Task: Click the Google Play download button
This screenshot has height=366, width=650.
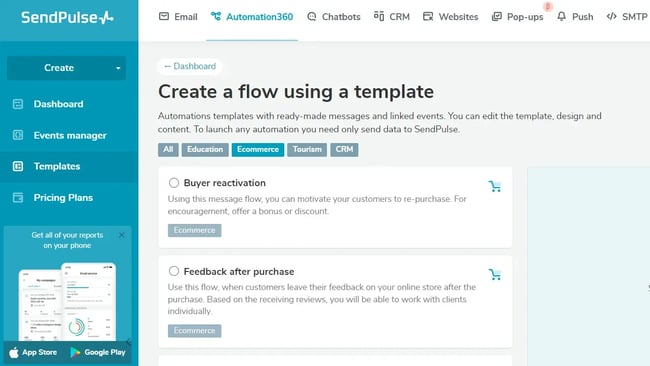Action: tap(98, 352)
